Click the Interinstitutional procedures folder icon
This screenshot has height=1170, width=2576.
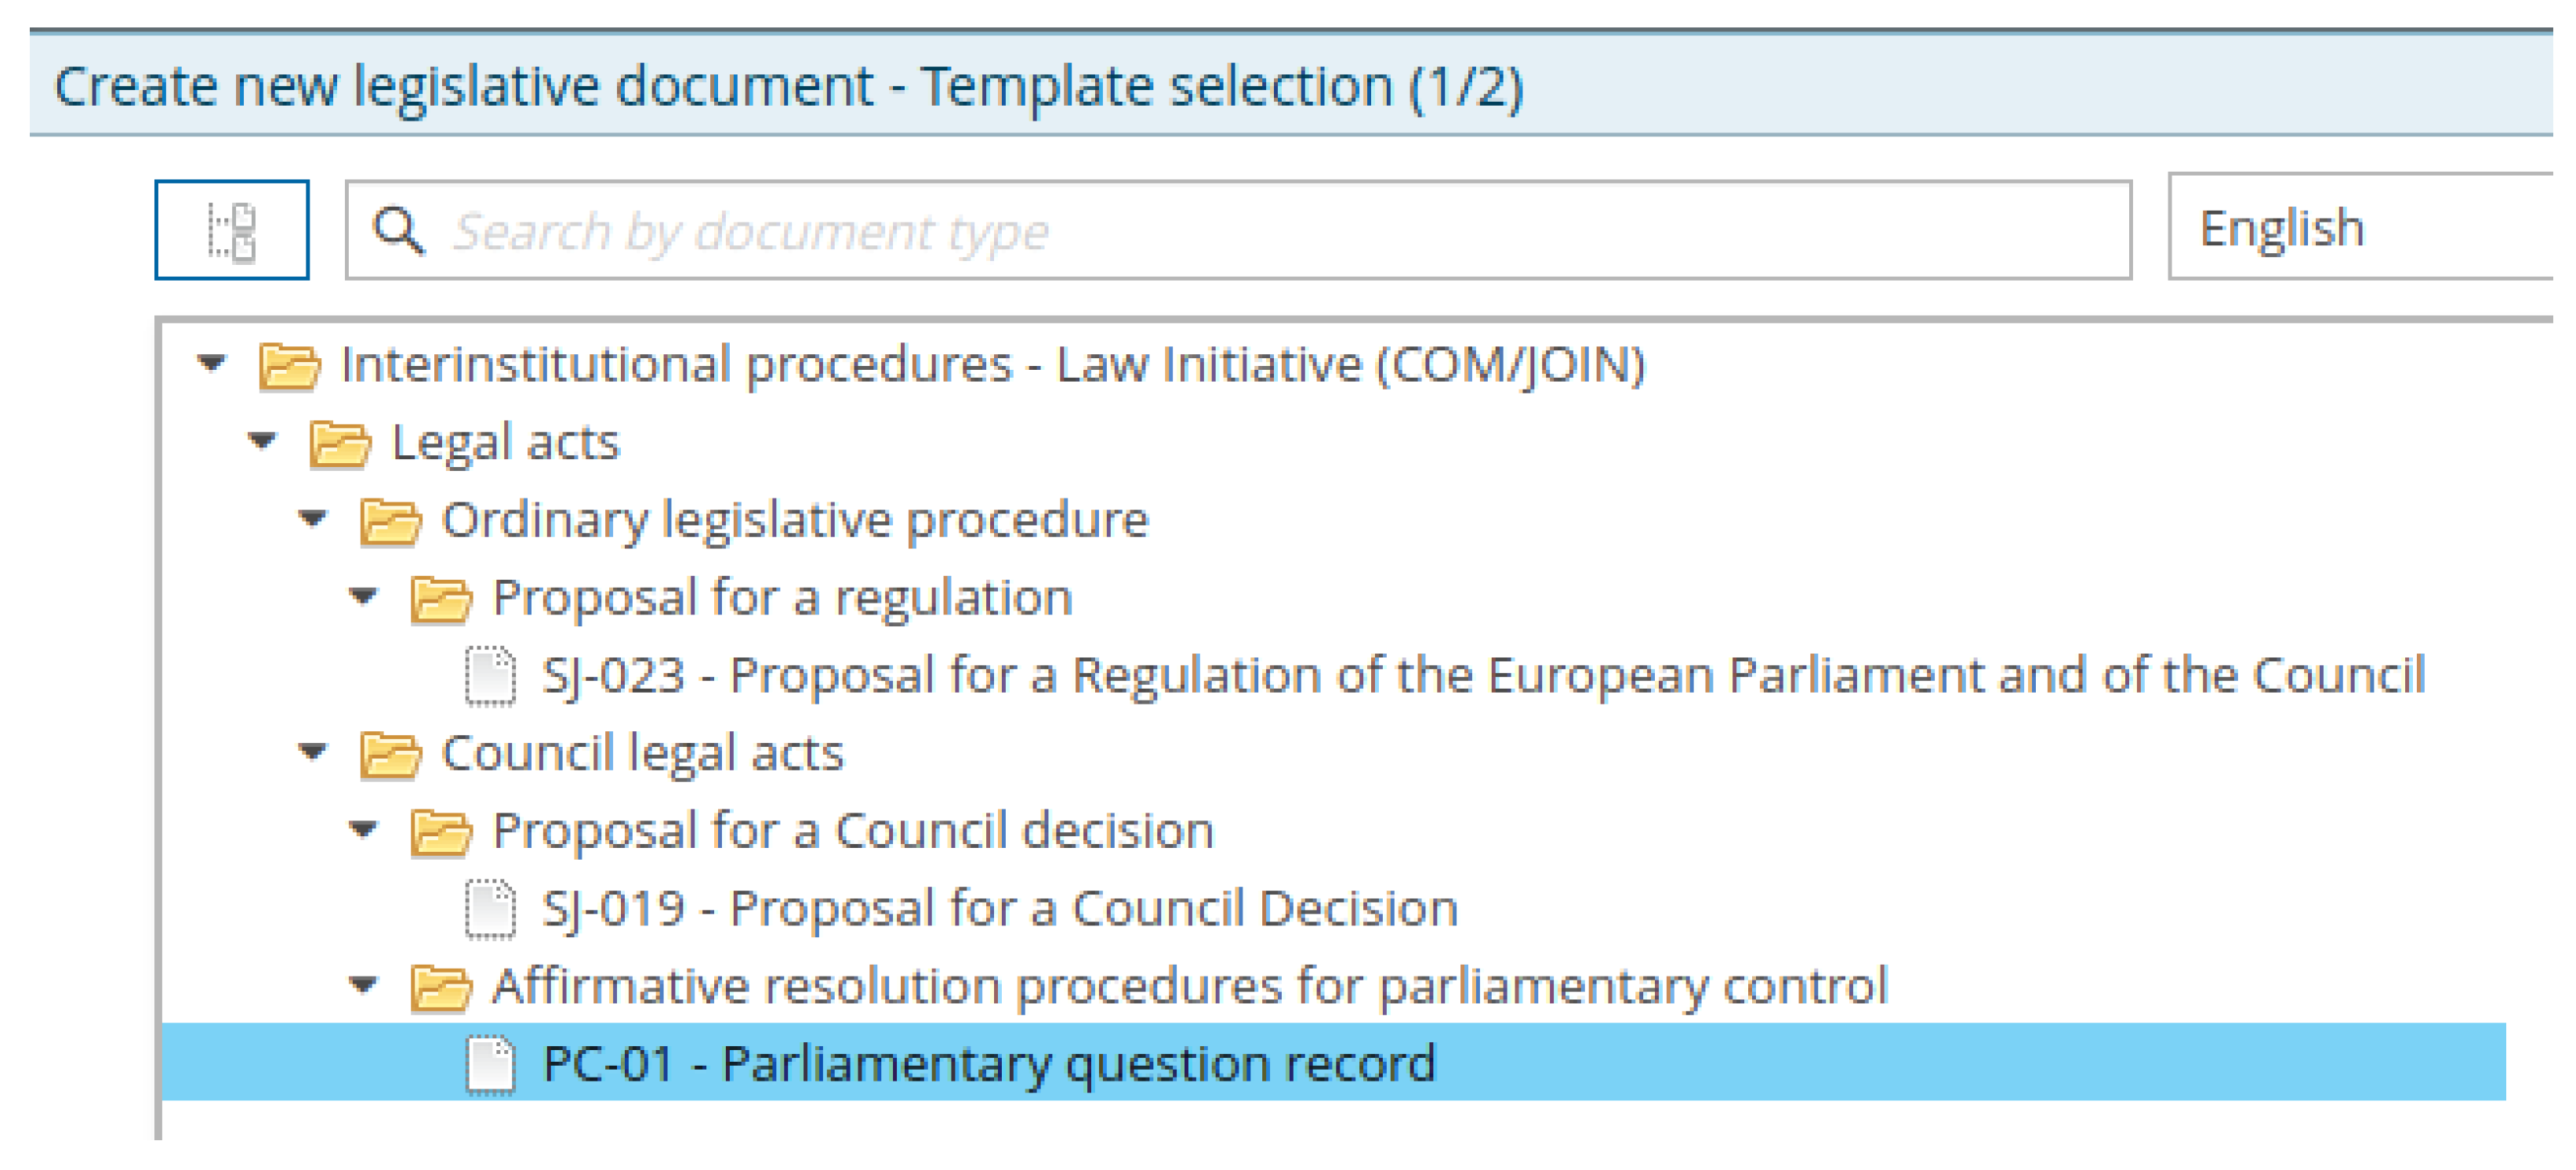[x=289, y=365]
